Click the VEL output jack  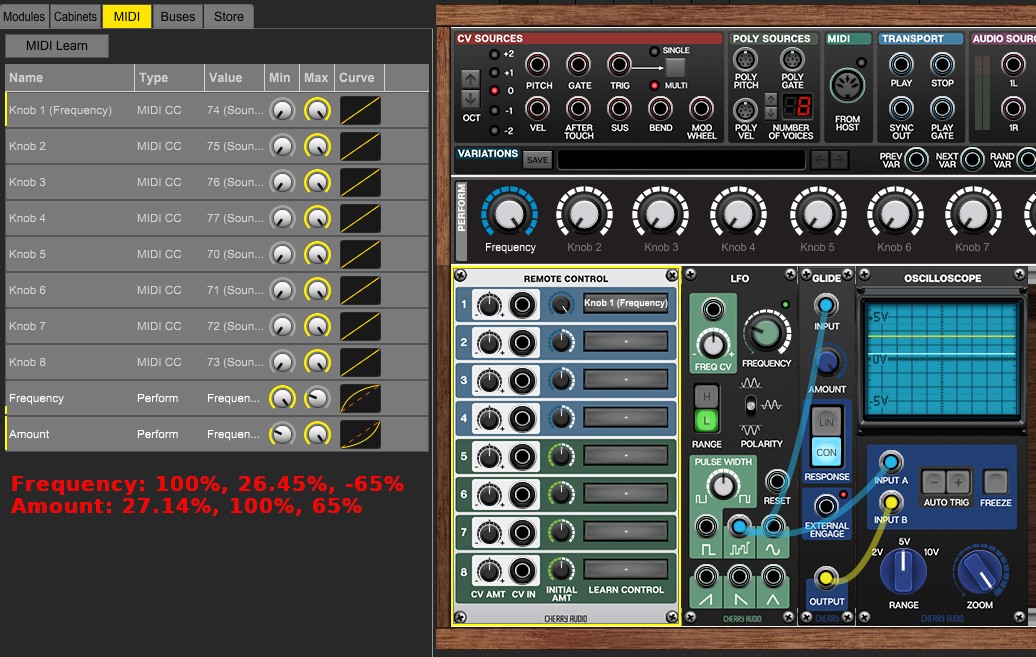tap(537, 108)
